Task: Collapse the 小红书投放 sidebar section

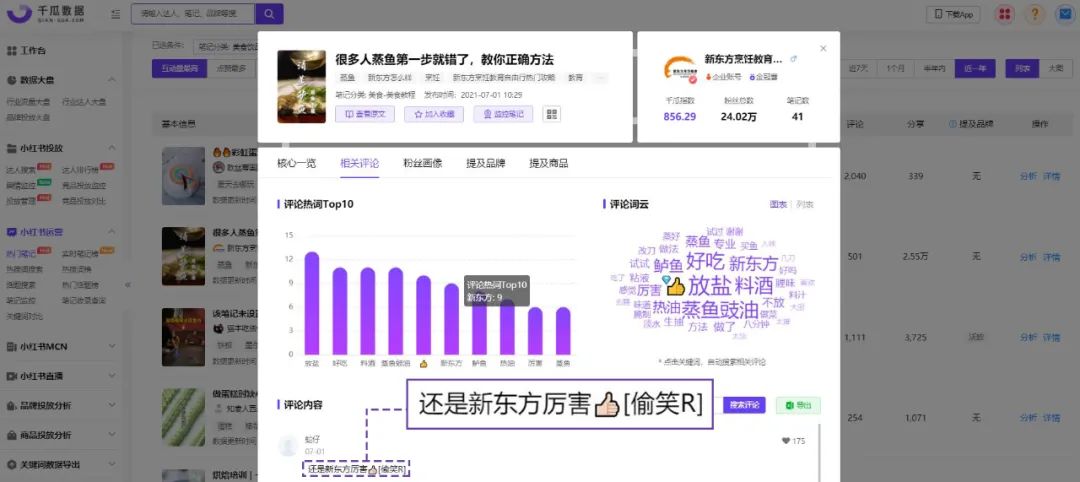Action: [x=112, y=148]
